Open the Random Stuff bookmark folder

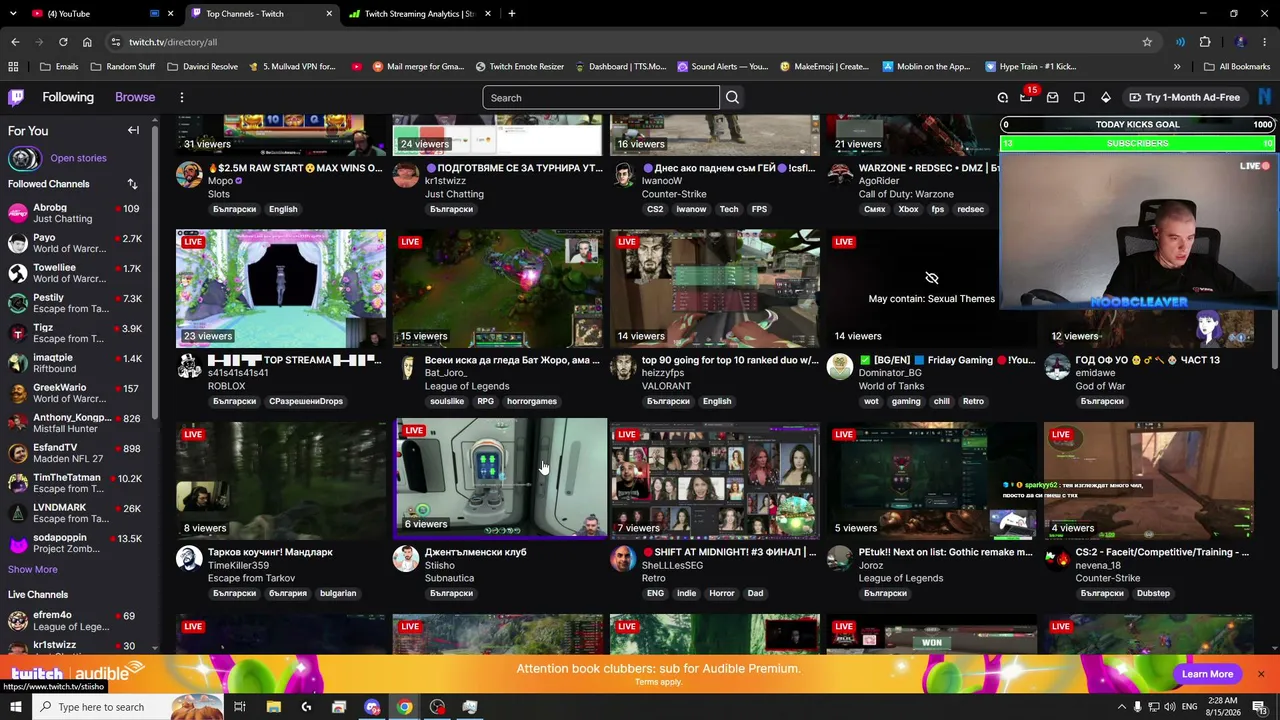pyautogui.click(x=123, y=67)
